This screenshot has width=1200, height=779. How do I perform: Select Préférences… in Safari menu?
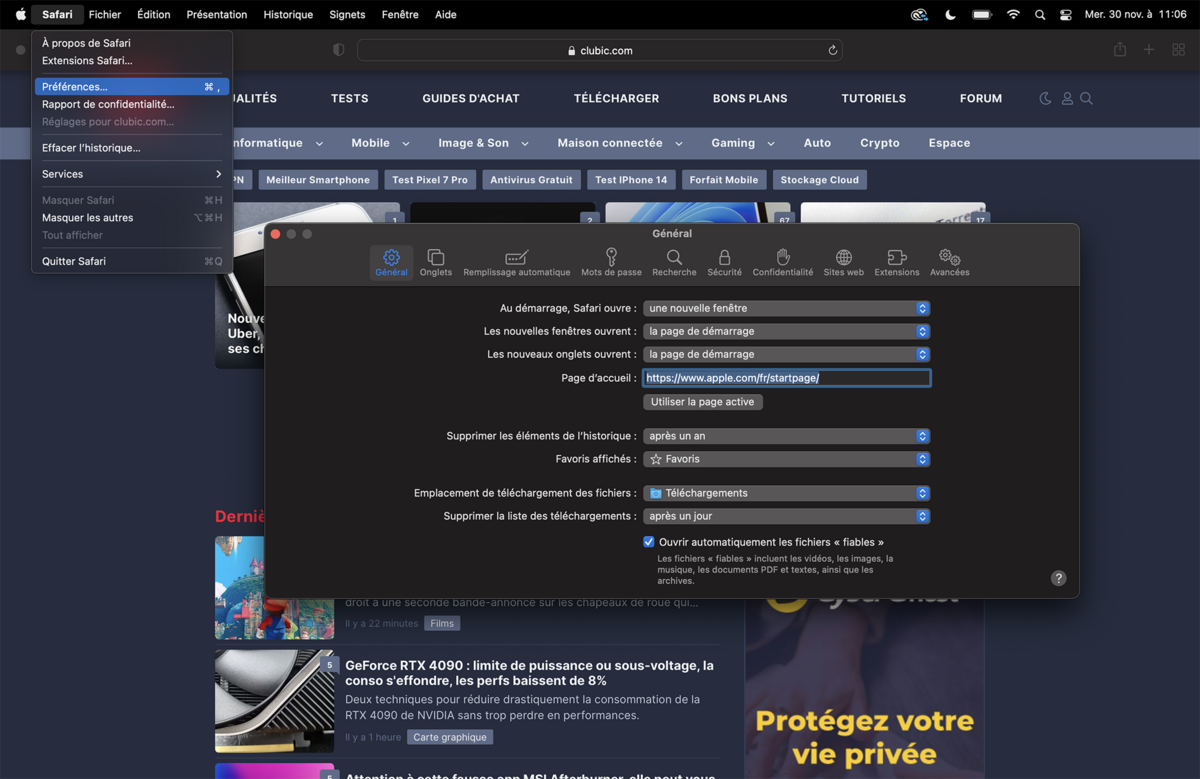click(132, 87)
